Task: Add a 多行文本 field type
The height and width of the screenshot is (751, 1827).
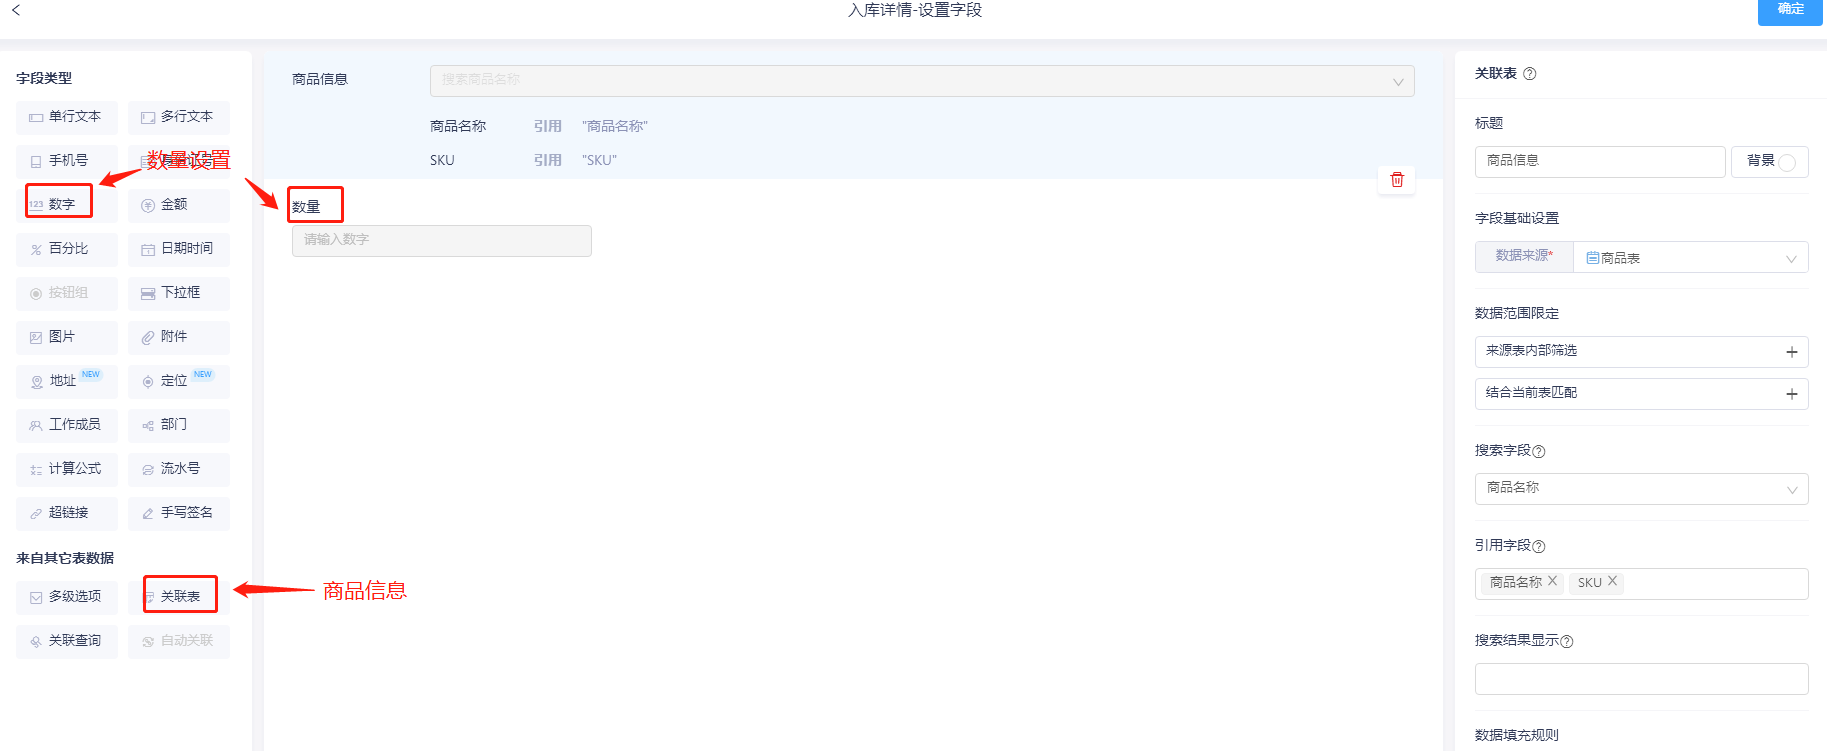Action: [179, 117]
